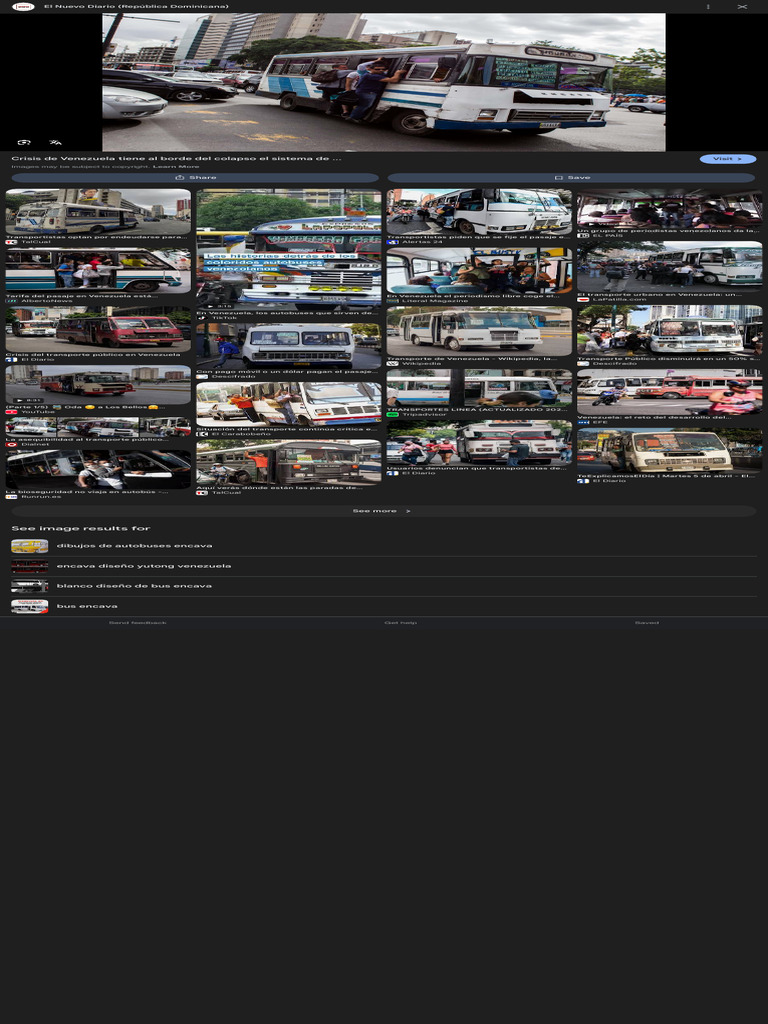Screen dimensions: 768x1024
Task: Open 'Transportistas optan por endeudarse' thumbnail
Action: pyautogui.click(x=98, y=212)
